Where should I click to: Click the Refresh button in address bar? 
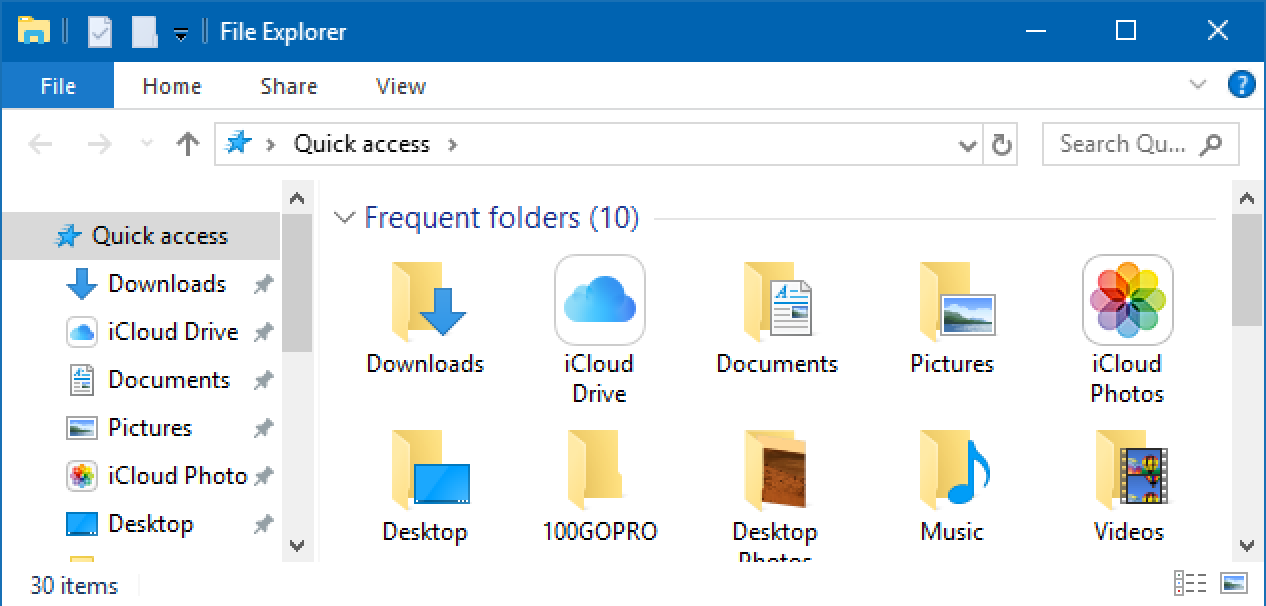[1001, 145]
